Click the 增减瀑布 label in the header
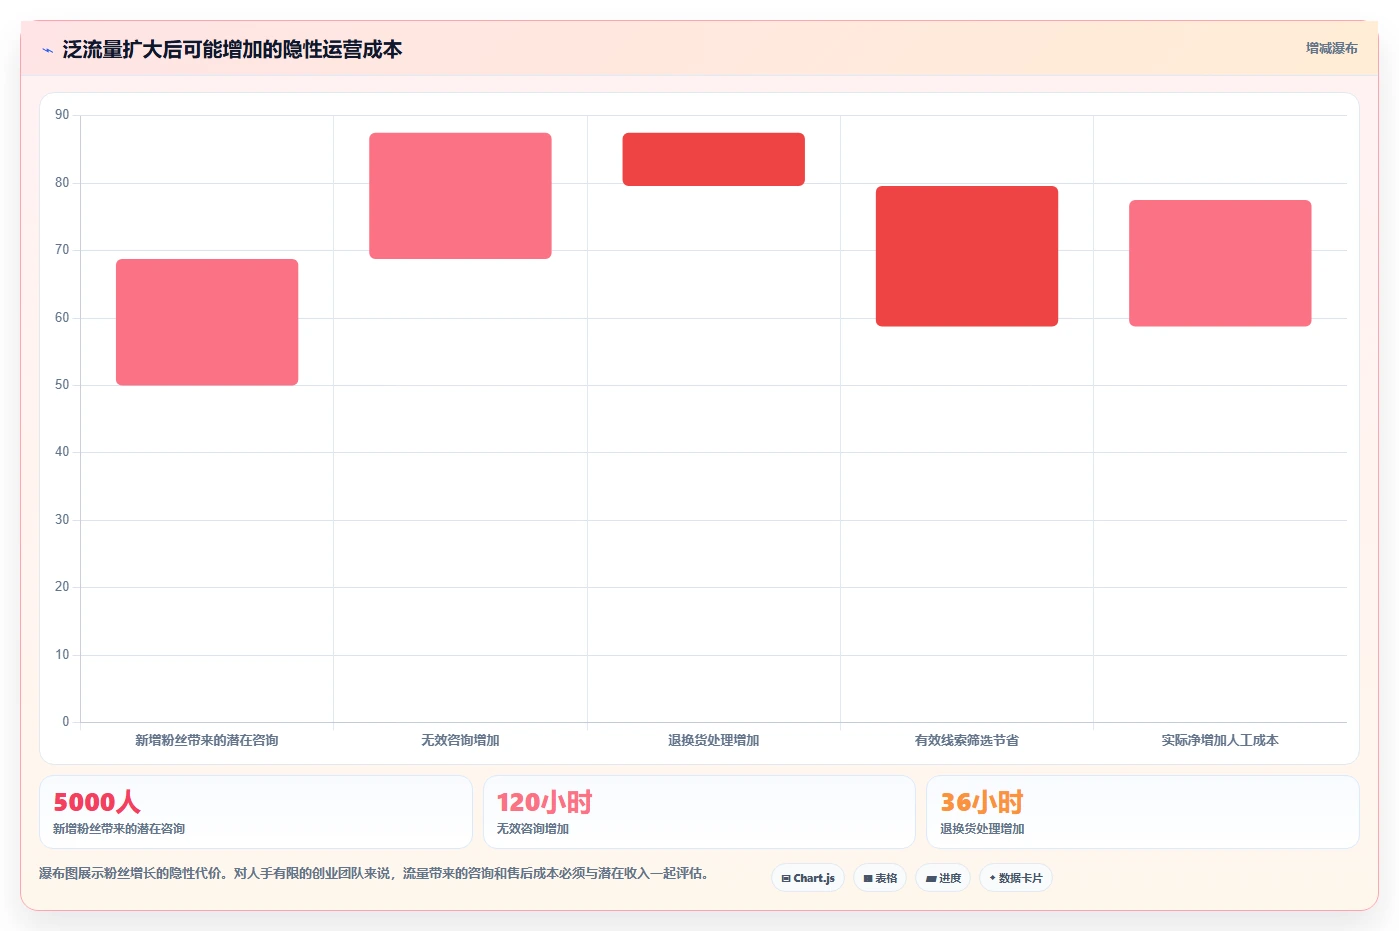 coord(1331,48)
